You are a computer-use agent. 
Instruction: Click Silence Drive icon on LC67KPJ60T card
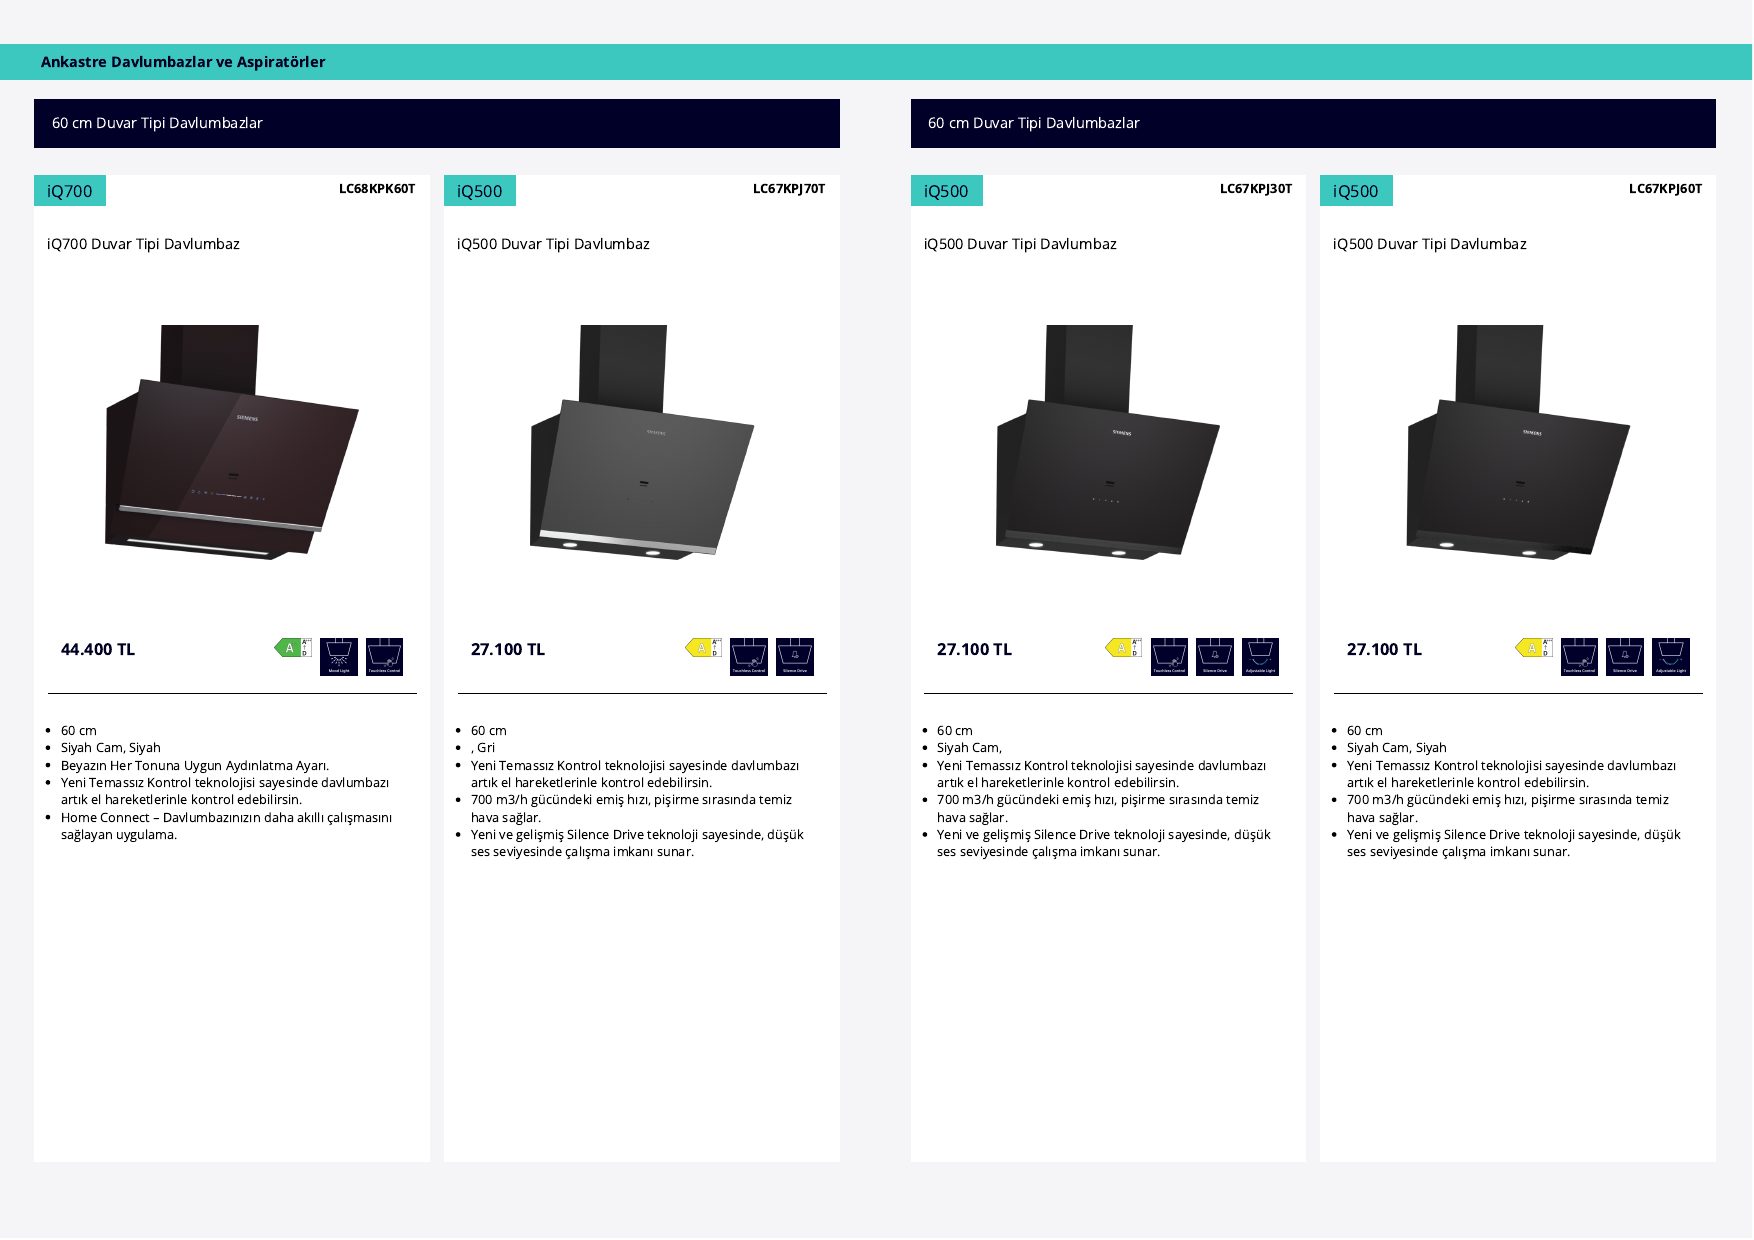1625,657
